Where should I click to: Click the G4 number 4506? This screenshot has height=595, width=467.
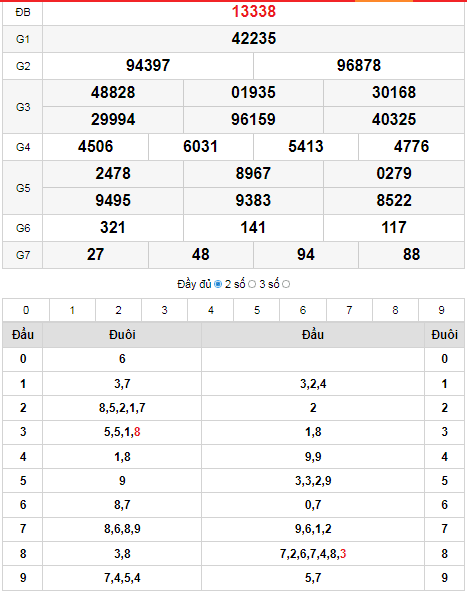pos(96,147)
